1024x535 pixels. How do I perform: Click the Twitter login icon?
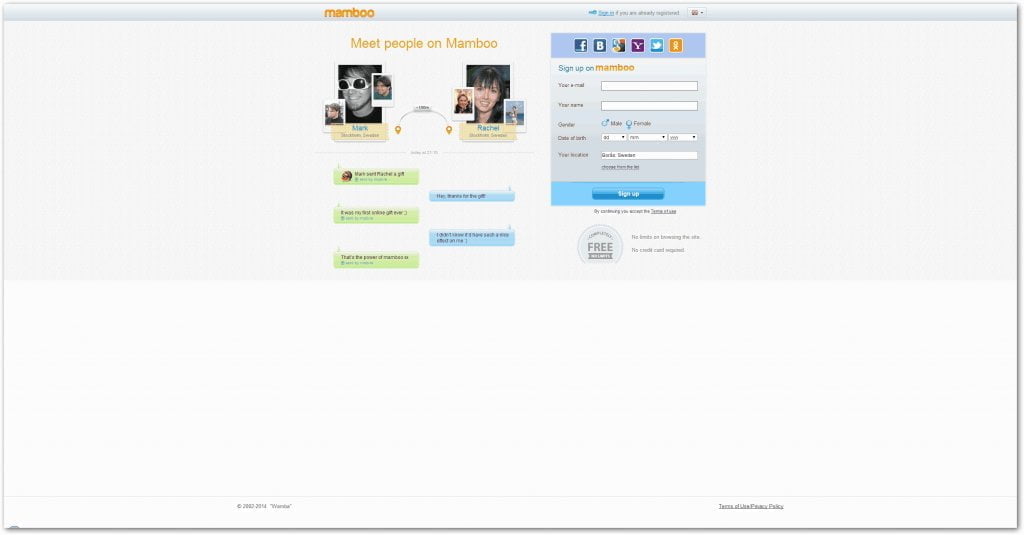pyautogui.click(x=657, y=45)
